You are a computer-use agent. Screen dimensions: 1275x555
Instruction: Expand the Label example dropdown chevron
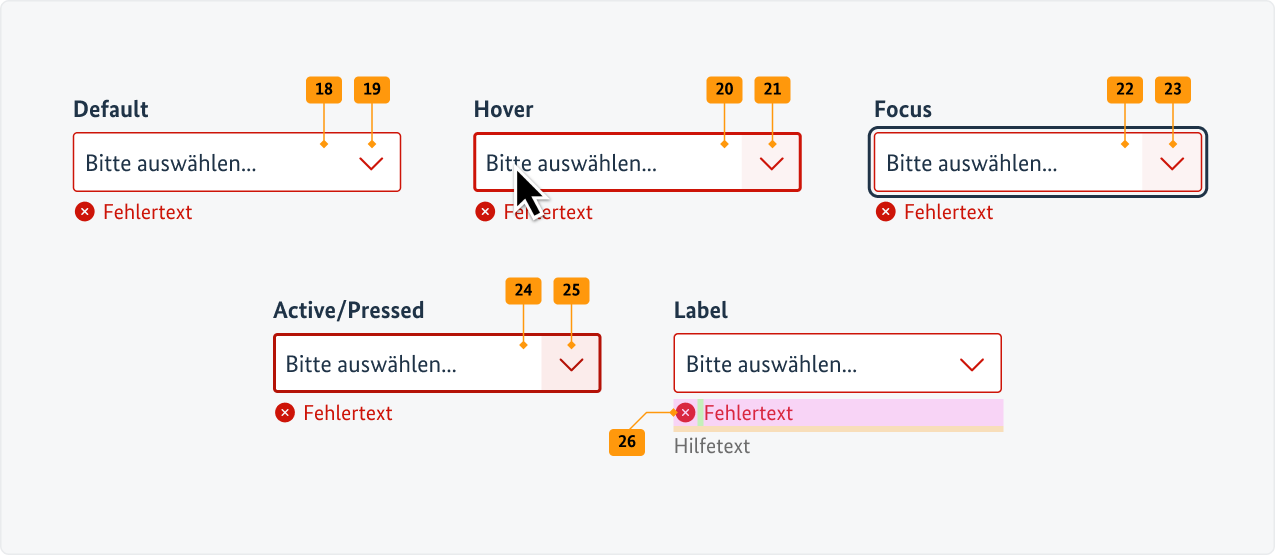click(x=971, y=365)
